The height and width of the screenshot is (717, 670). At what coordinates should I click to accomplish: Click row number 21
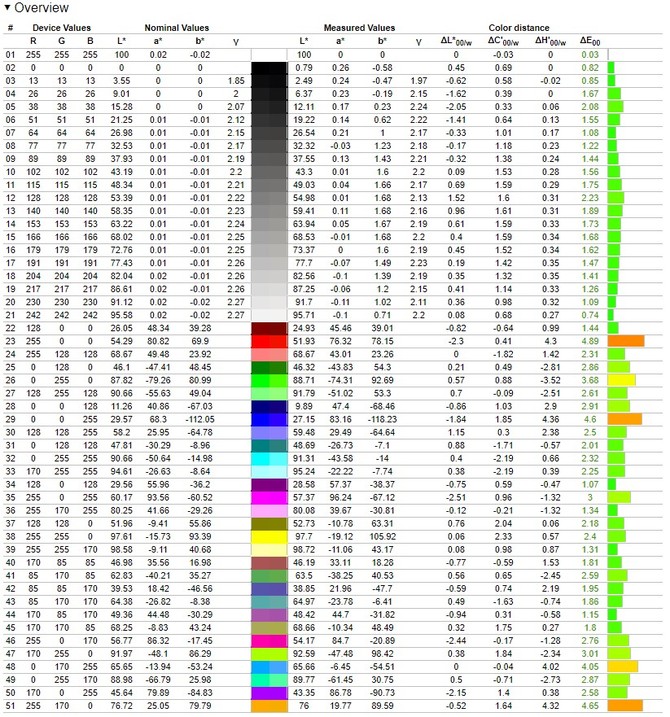[10, 316]
